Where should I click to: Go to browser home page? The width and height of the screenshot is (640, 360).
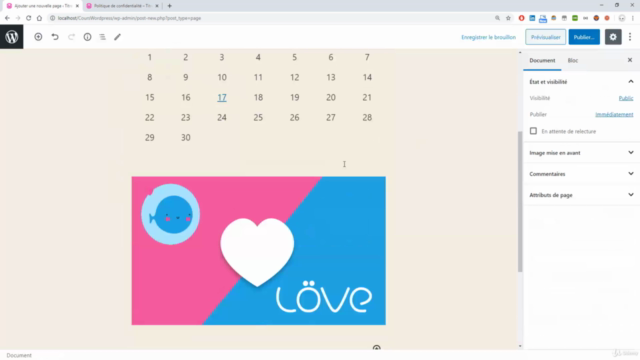coord(39,18)
